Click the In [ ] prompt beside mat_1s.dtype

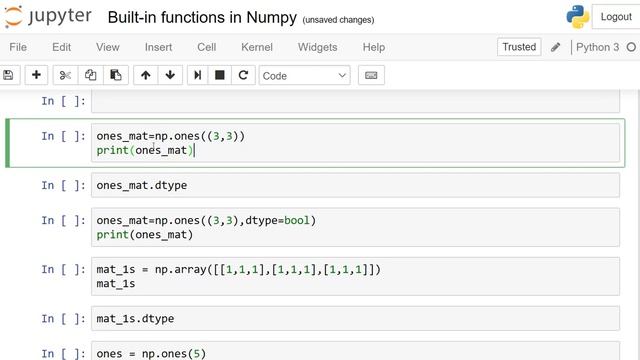click(x=63, y=318)
